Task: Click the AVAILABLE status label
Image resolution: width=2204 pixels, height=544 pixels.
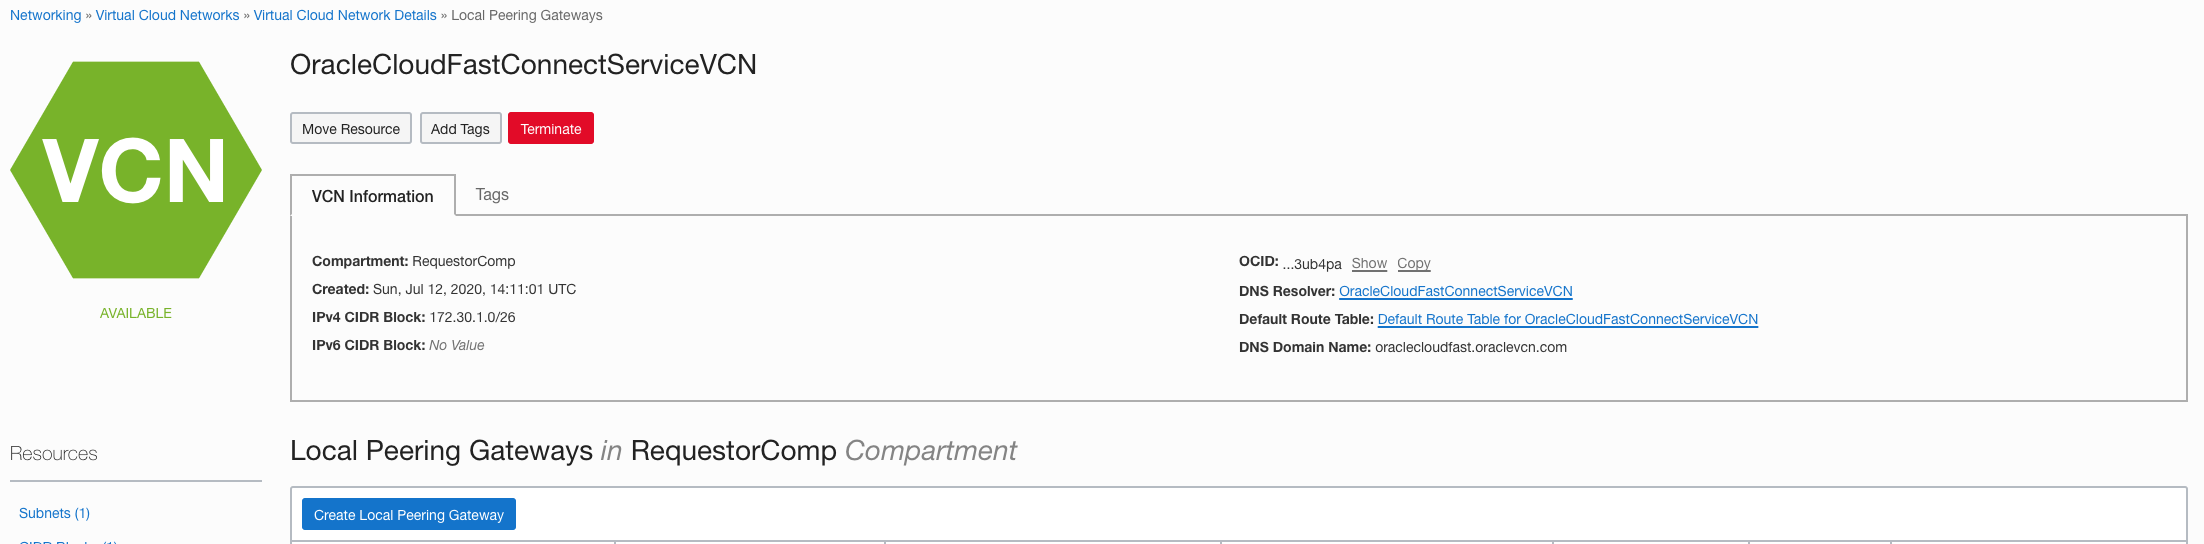Action: (136, 313)
